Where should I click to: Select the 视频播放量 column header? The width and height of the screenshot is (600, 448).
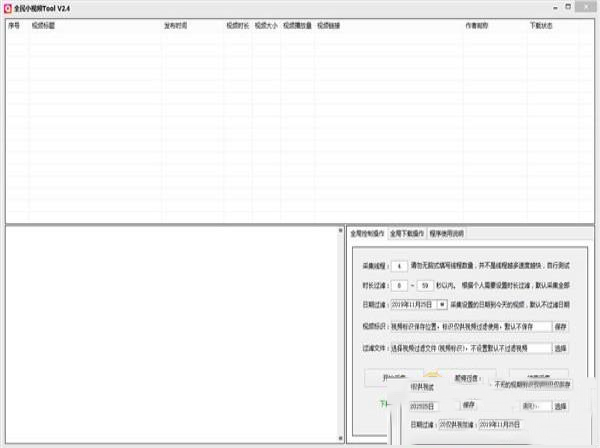coord(297,26)
